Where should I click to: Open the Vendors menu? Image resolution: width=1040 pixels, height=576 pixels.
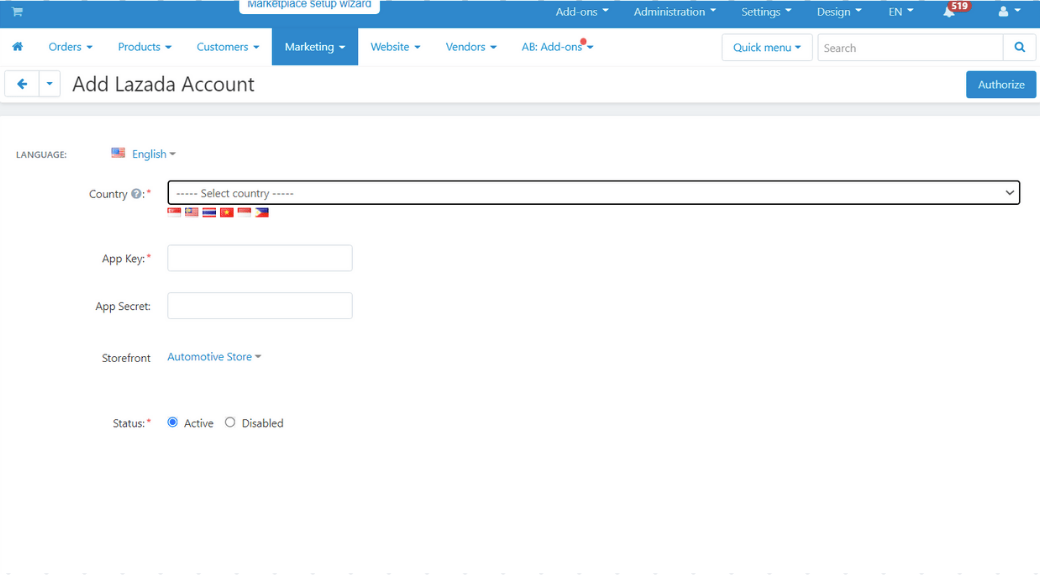click(471, 46)
